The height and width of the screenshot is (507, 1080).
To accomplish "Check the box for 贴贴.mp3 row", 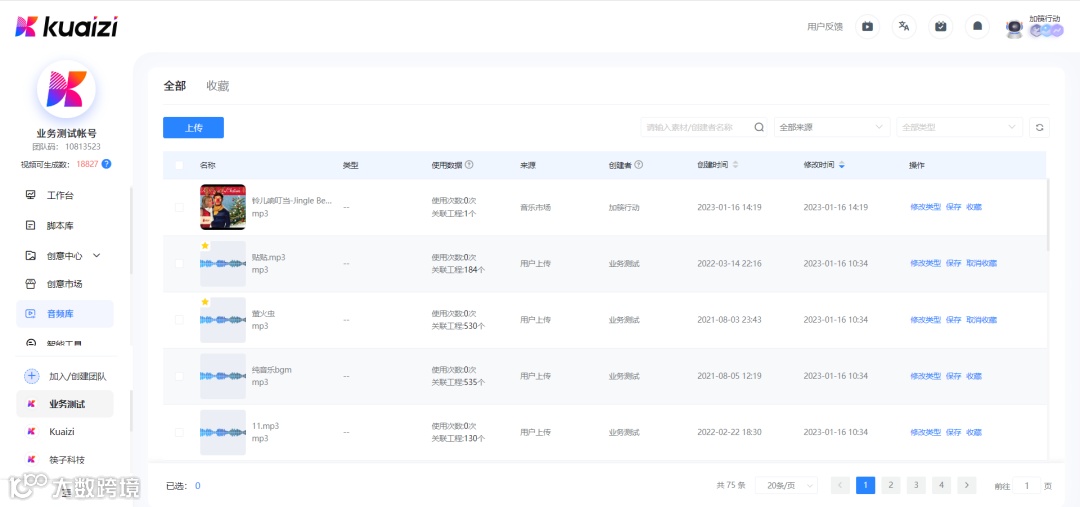I will click(x=179, y=263).
